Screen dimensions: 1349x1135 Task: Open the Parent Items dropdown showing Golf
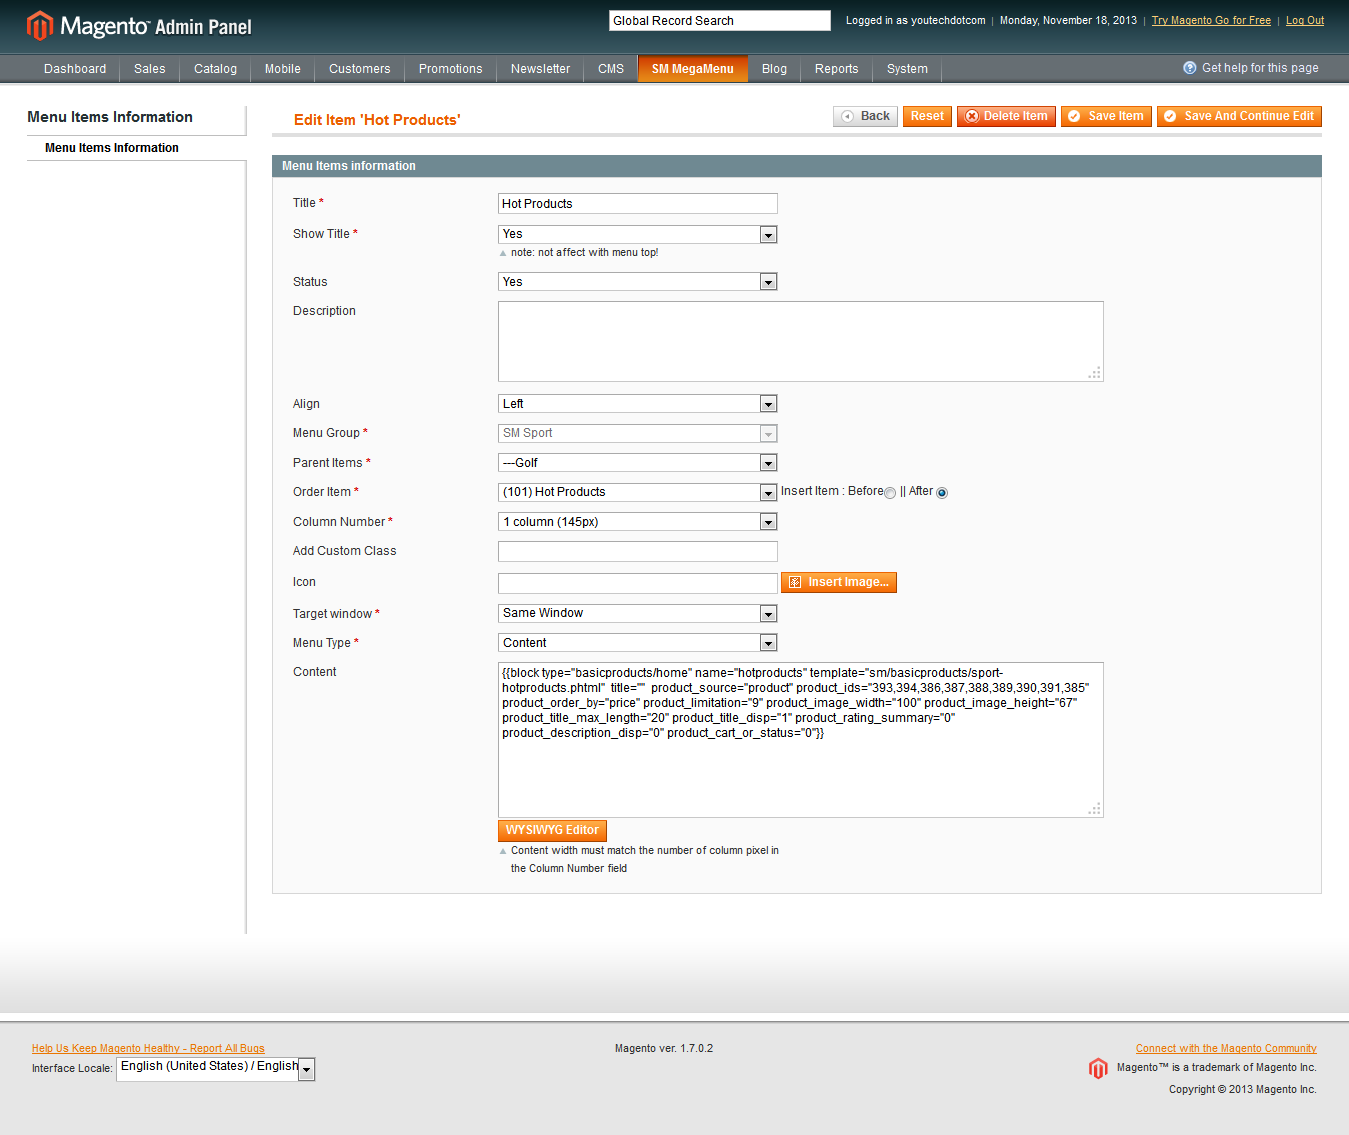(x=638, y=463)
